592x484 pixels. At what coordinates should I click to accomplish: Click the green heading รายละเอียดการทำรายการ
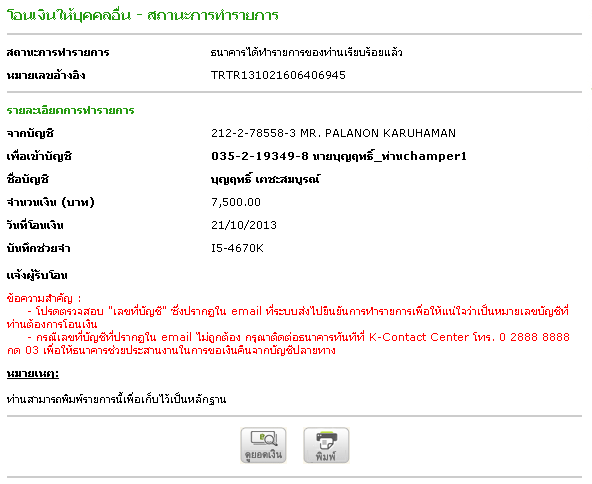pyautogui.click(x=71, y=110)
